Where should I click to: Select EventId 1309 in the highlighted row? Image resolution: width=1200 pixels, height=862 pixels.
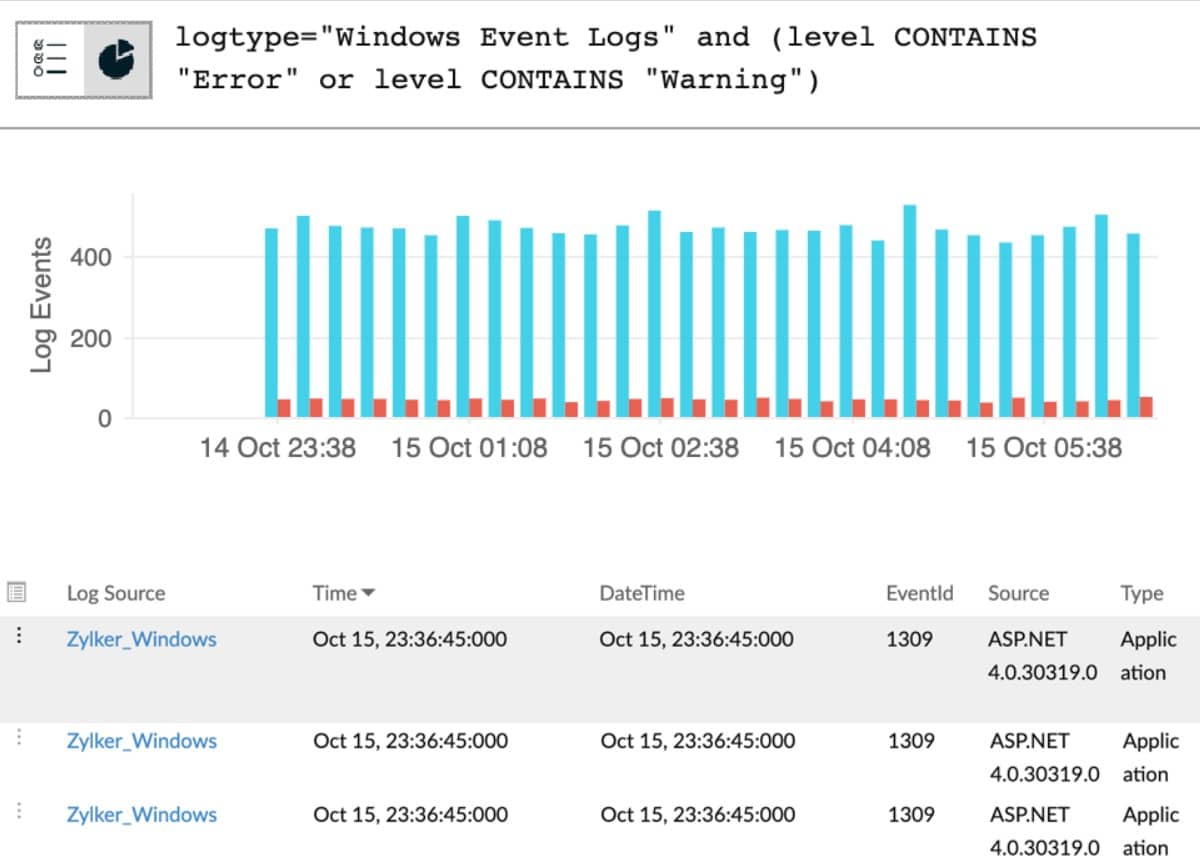[x=909, y=639]
